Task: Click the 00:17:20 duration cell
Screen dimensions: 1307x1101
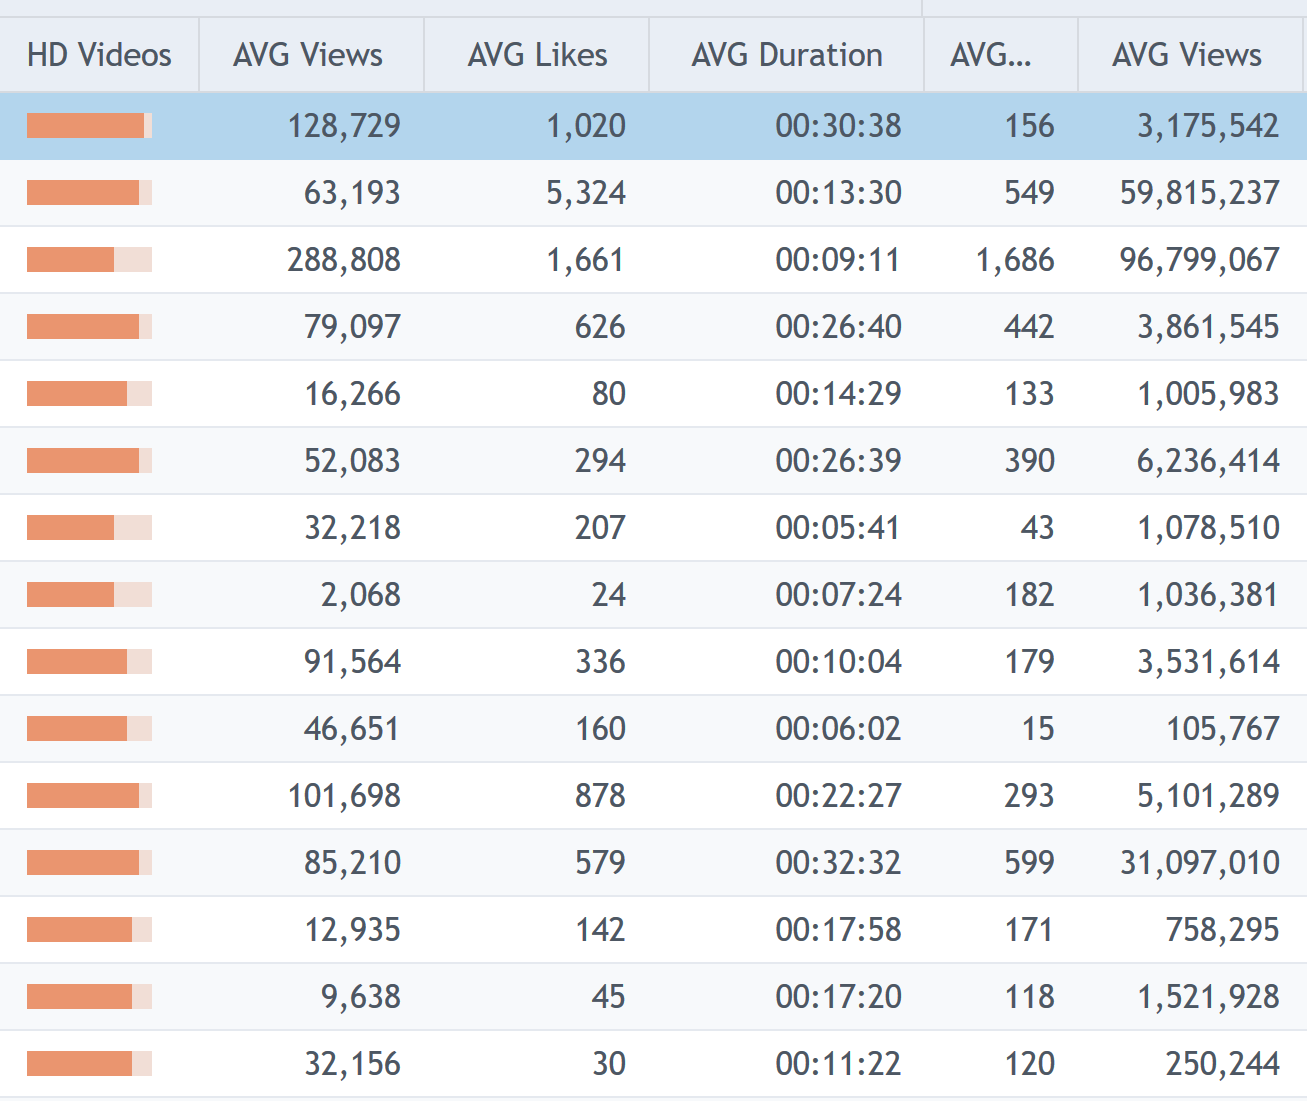Action: 838,997
